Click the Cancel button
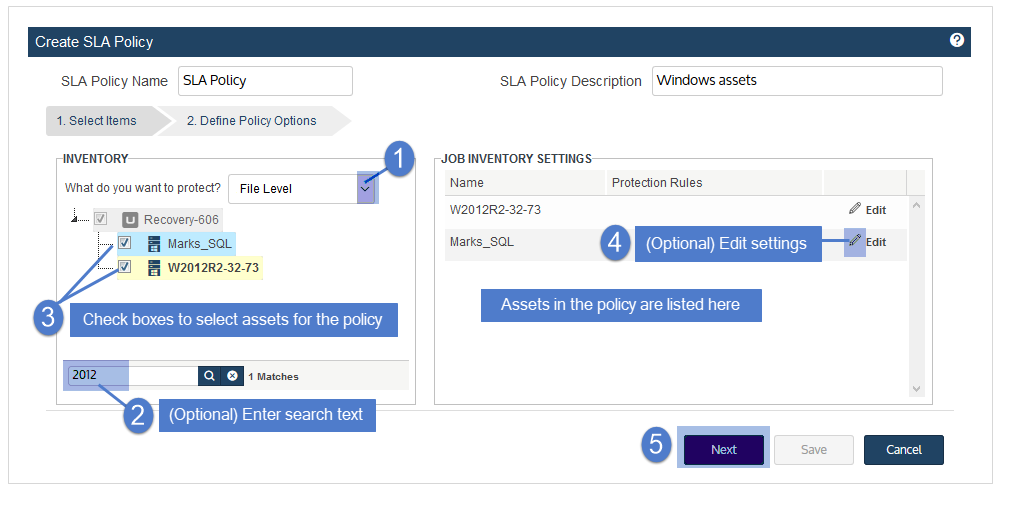1031x517 pixels. tap(903, 450)
